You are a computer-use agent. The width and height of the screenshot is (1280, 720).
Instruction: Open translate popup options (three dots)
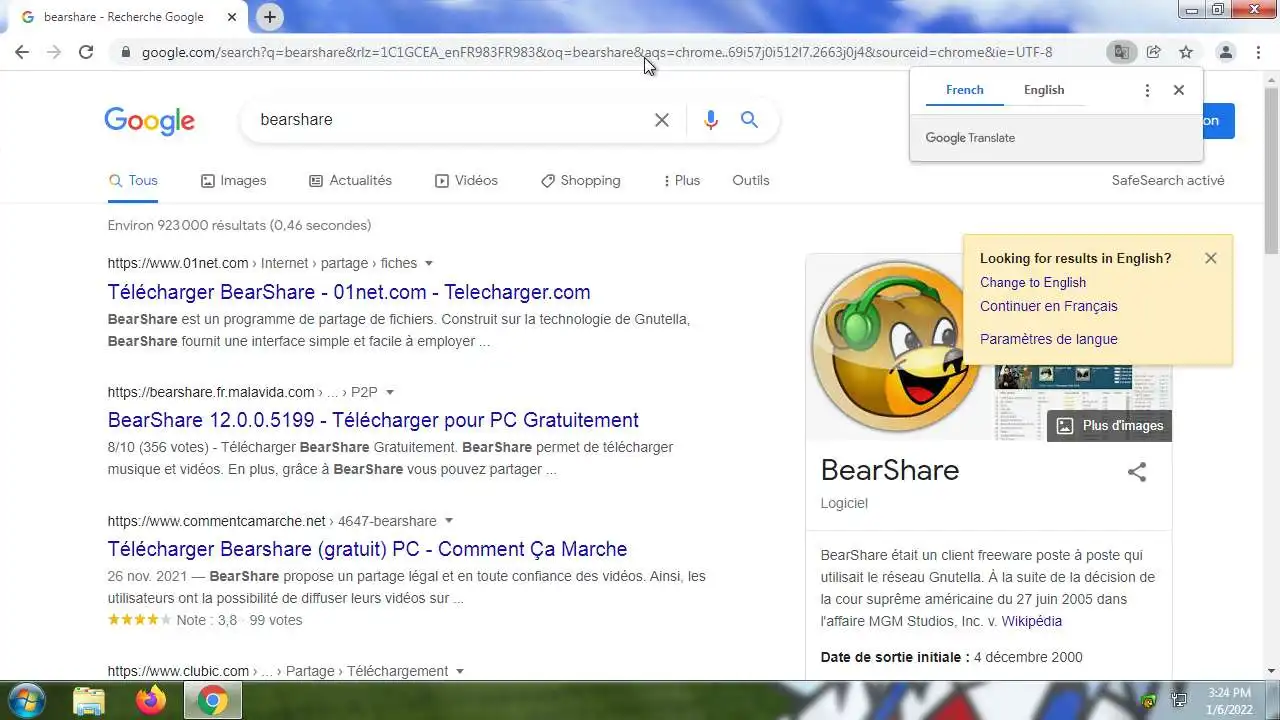coord(1147,90)
